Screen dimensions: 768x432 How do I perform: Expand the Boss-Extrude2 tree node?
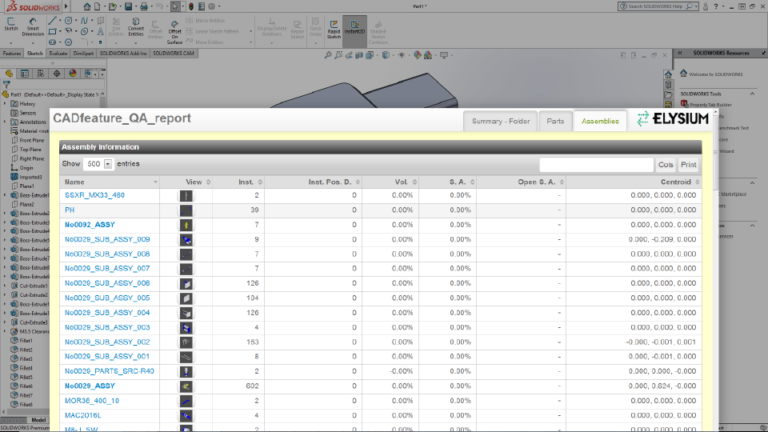5,214
